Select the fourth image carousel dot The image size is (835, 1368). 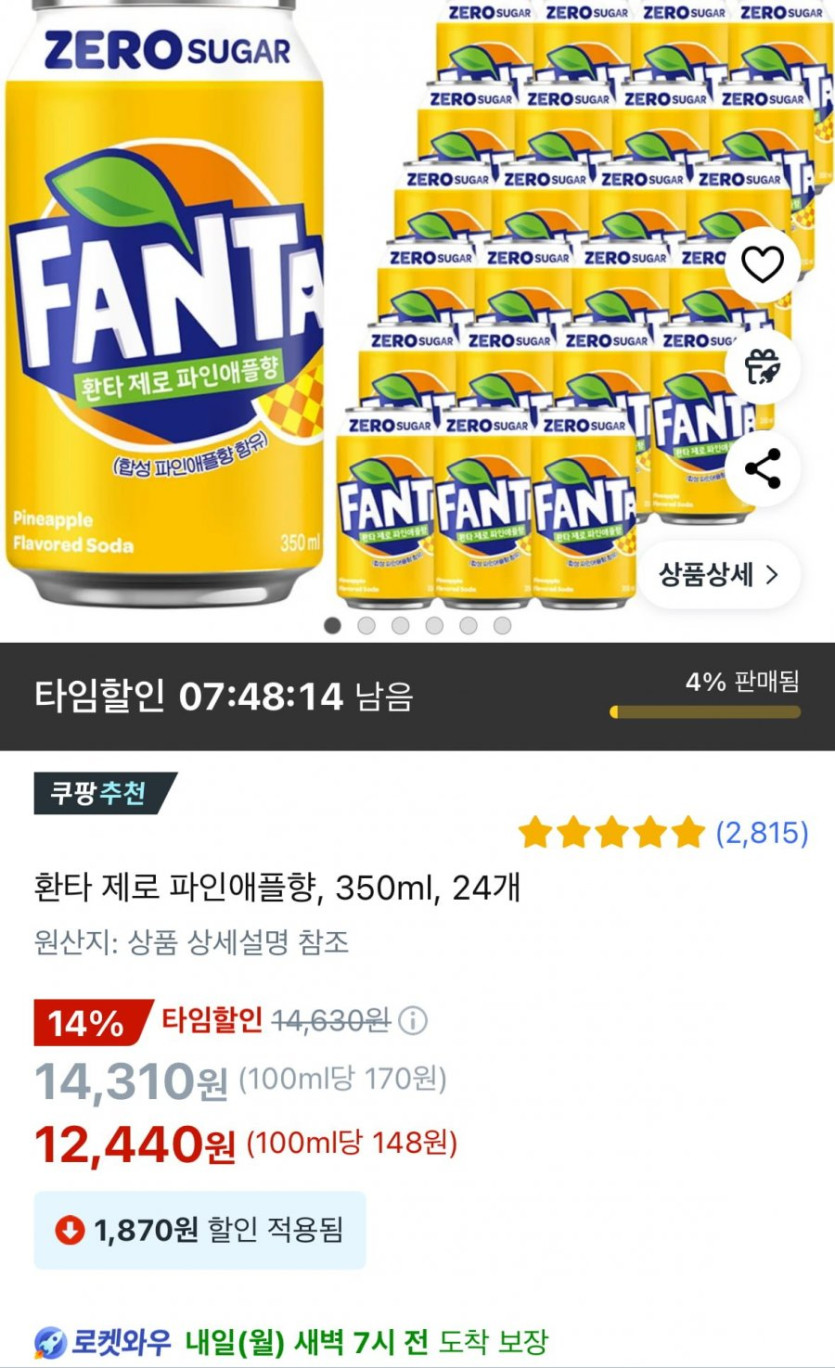[434, 626]
